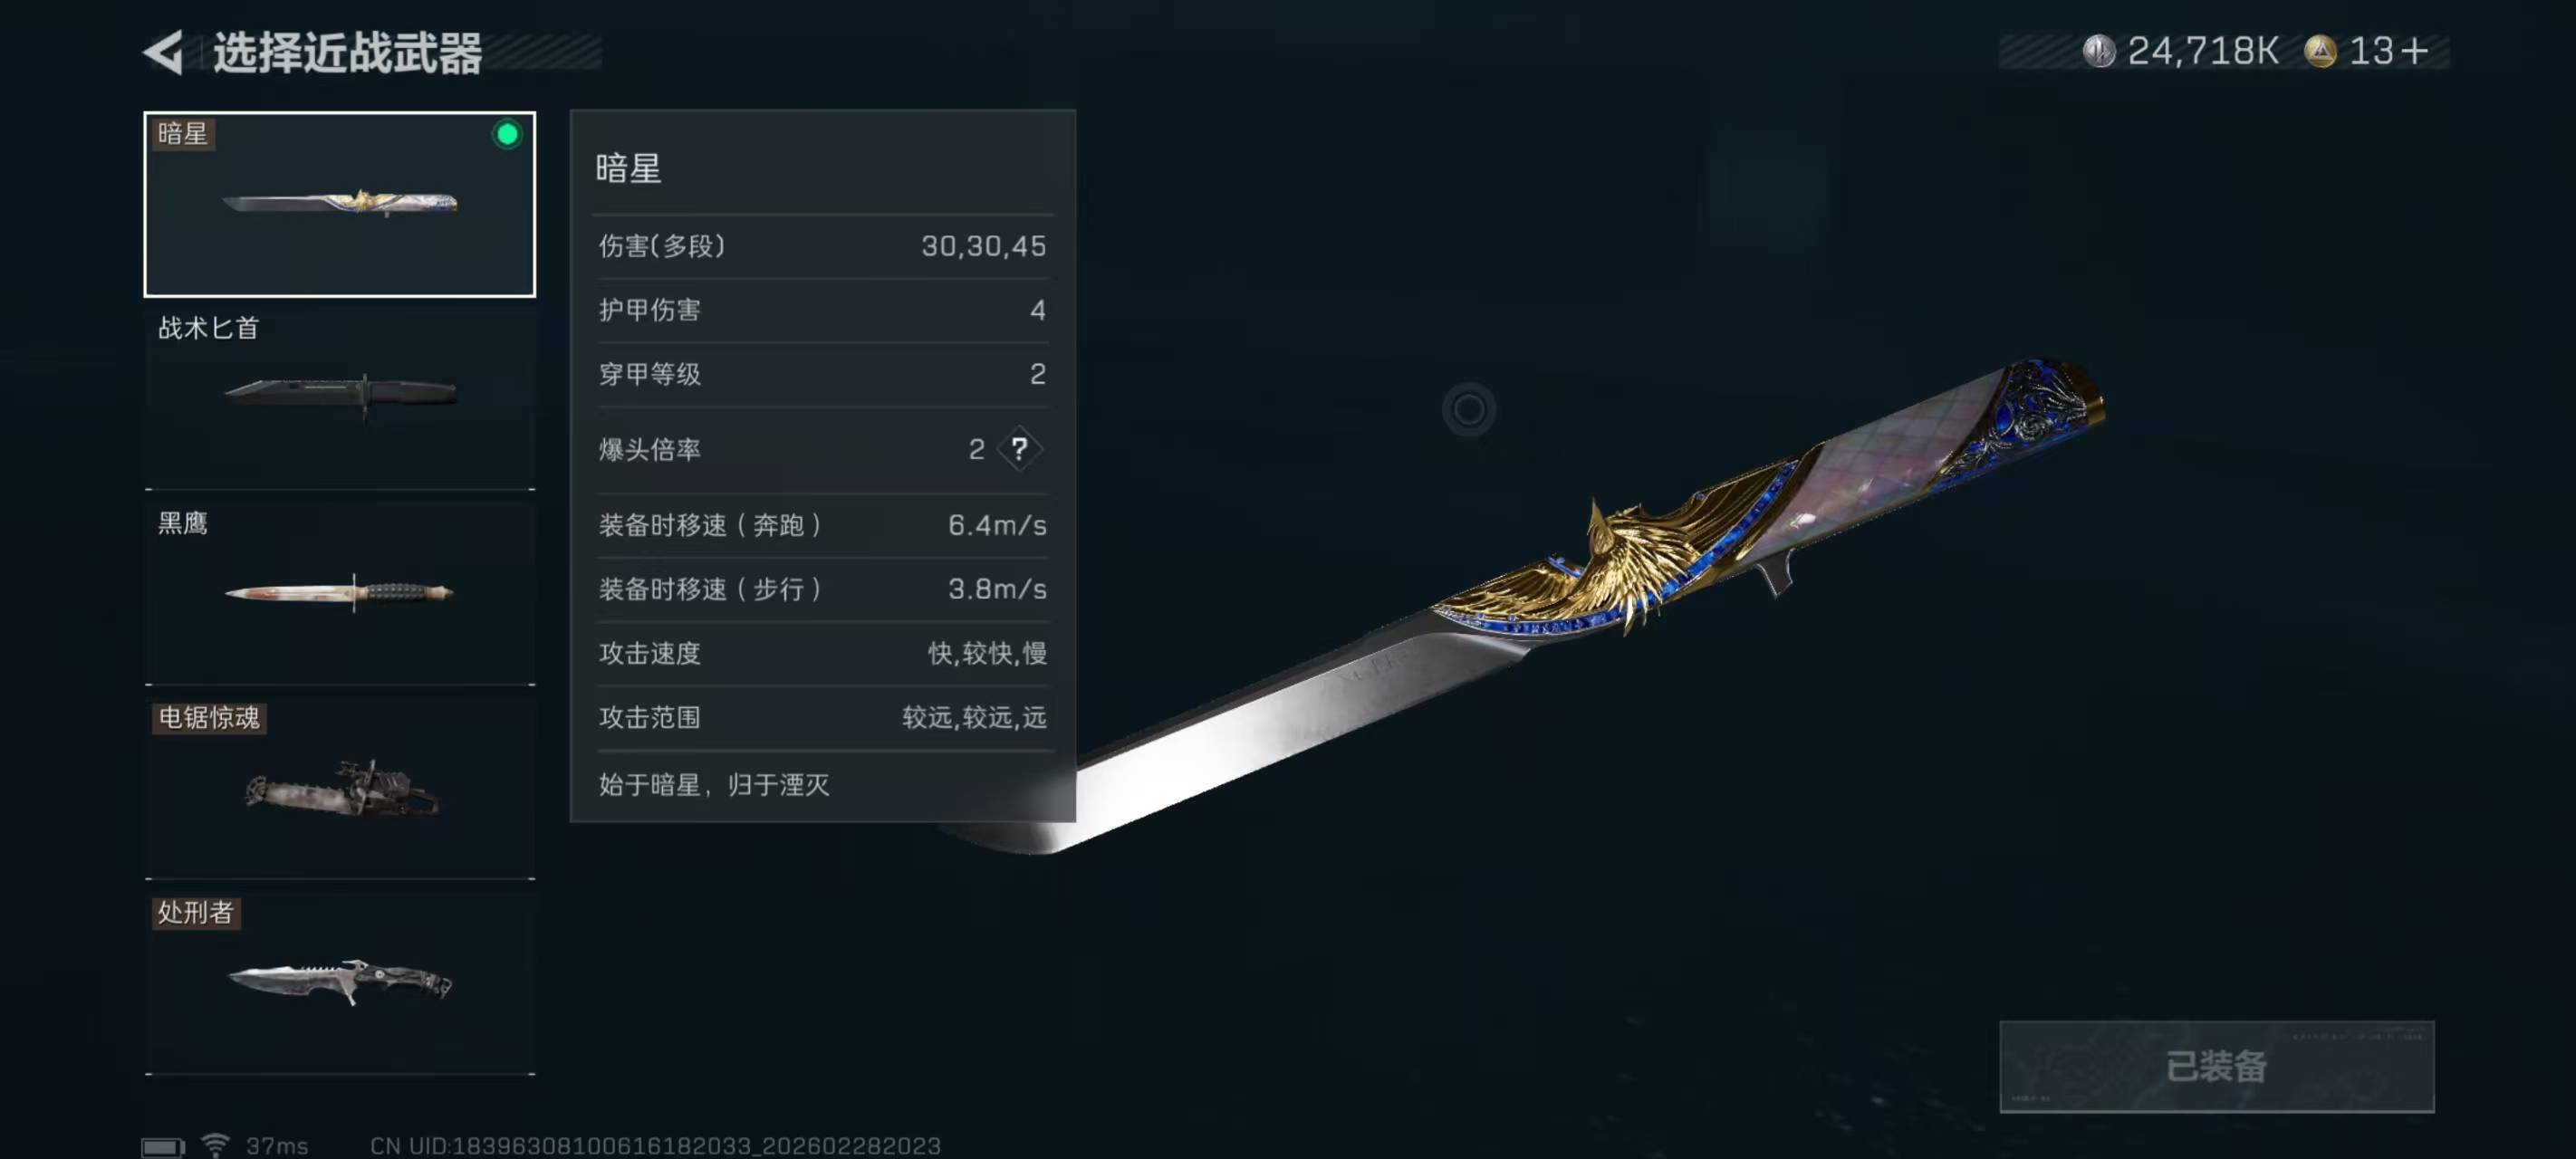Toggle green equipped indicator on 暗星

pos(507,134)
